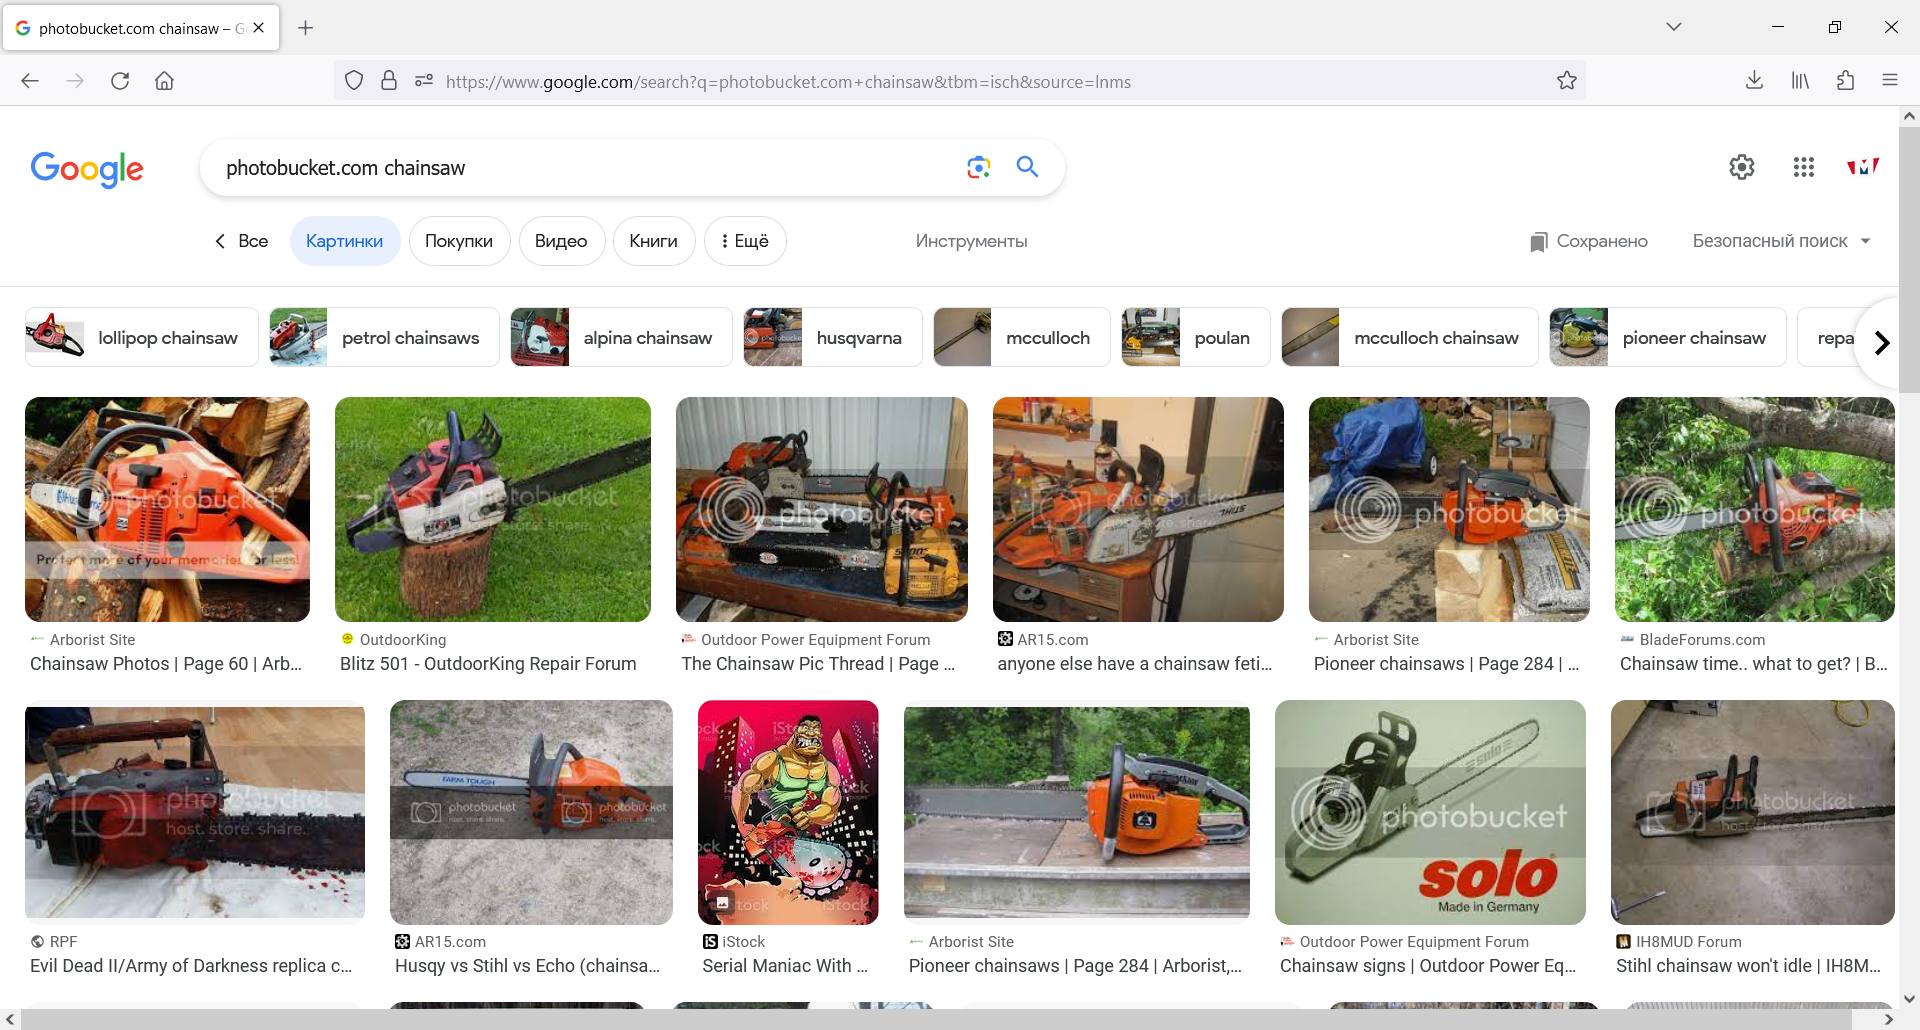Expand Безопасный поиск dropdown
The width and height of the screenshot is (1920, 1030).
point(1781,241)
